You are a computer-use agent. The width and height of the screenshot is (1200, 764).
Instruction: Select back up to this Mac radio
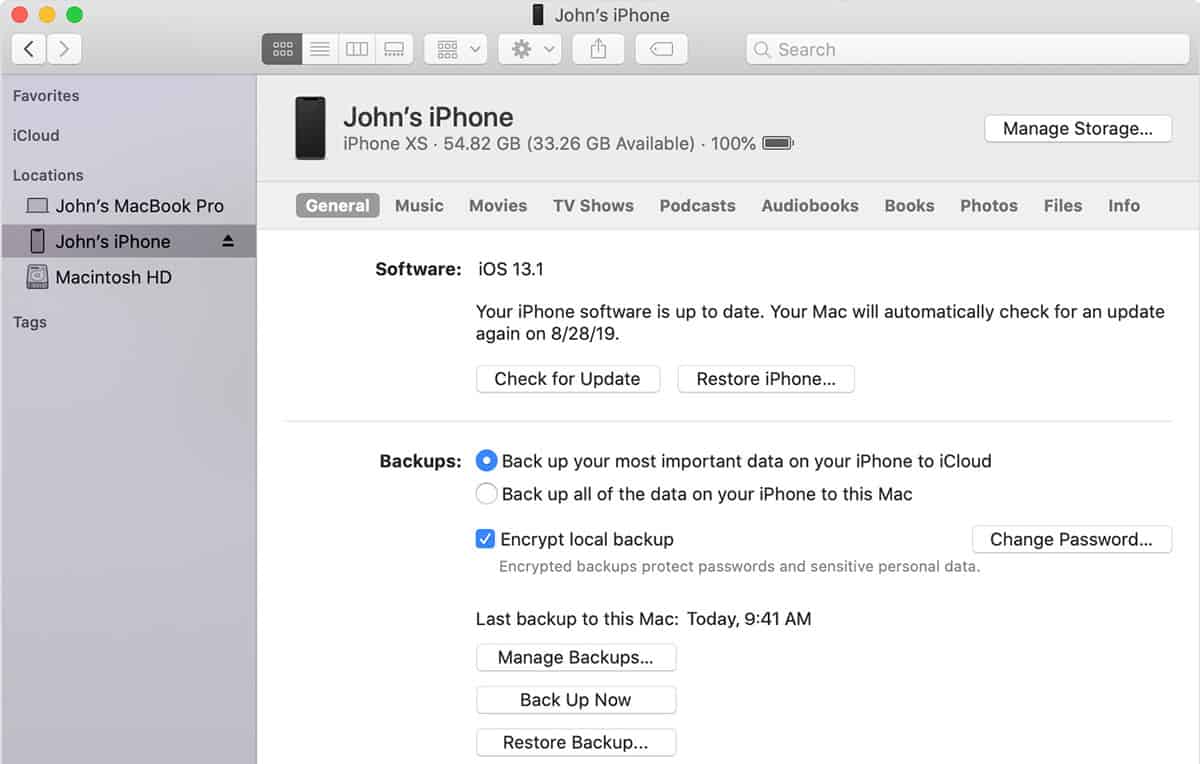tap(486, 494)
